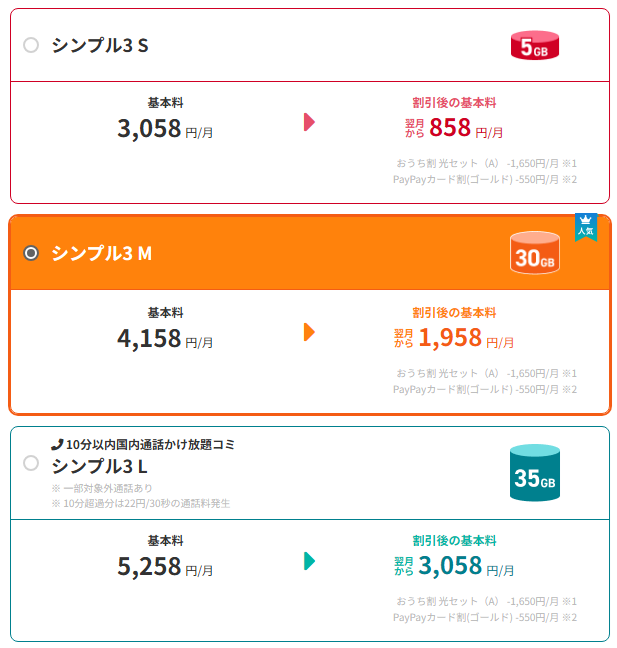Screen dimensions: 617x648
Task: Click the red 5GB data icon
Action: point(534,45)
